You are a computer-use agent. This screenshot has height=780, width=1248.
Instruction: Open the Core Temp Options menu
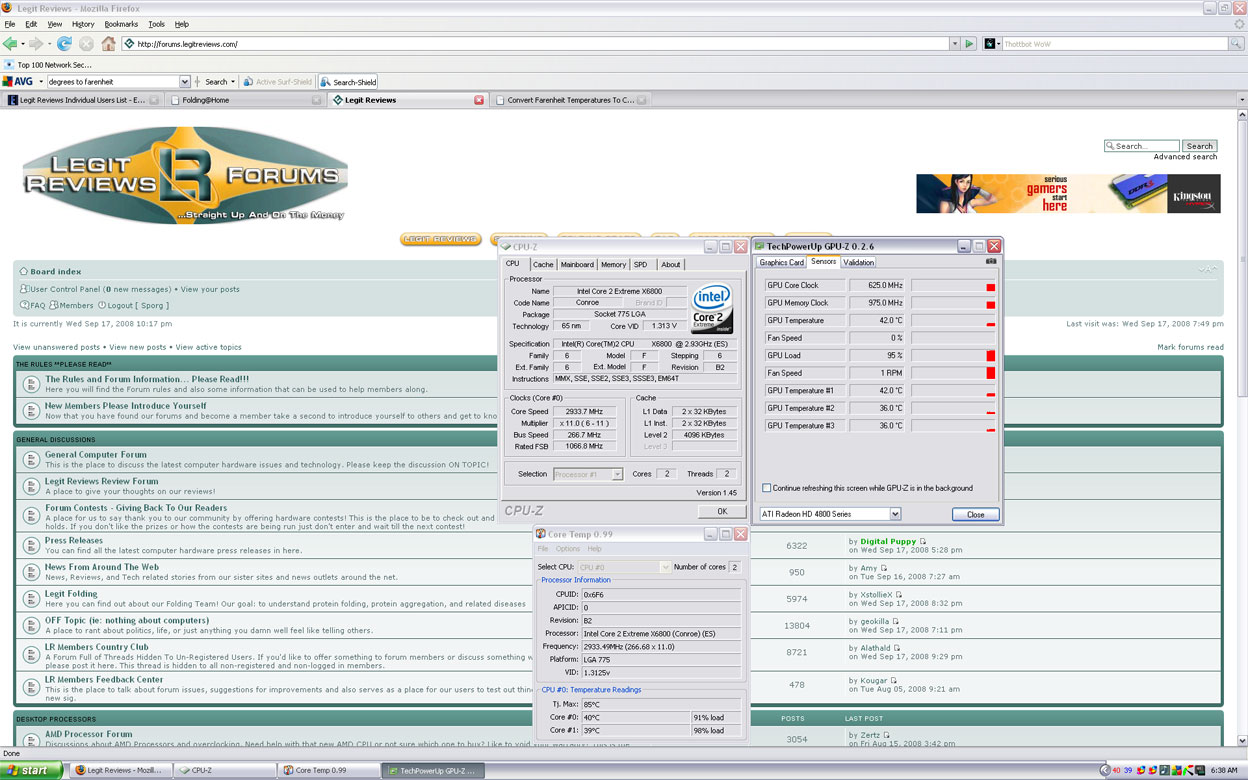568,549
